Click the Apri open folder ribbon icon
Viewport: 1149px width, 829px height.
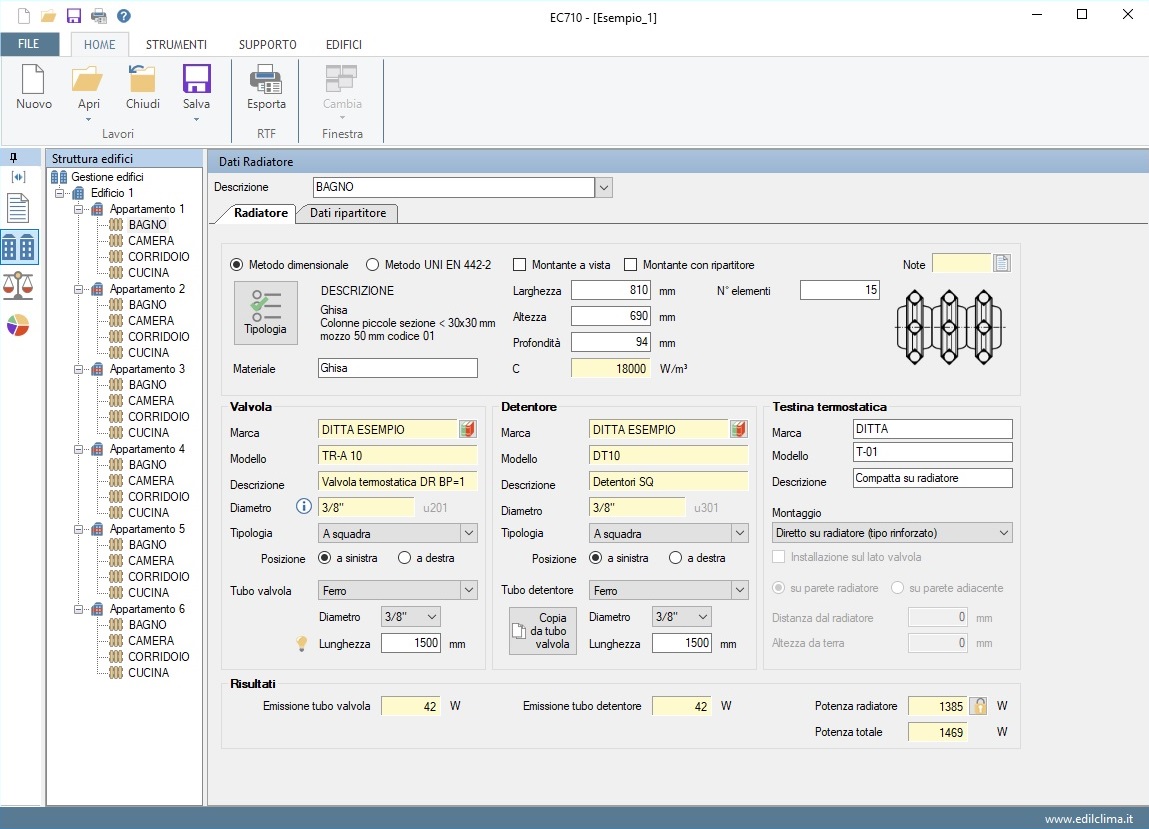[x=88, y=79]
